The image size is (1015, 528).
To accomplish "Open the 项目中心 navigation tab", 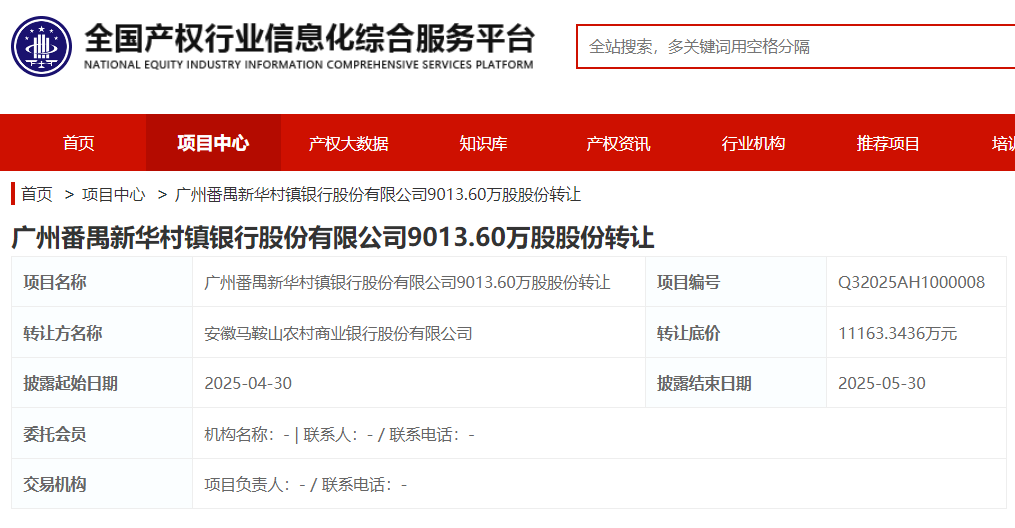I will [213, 143].
